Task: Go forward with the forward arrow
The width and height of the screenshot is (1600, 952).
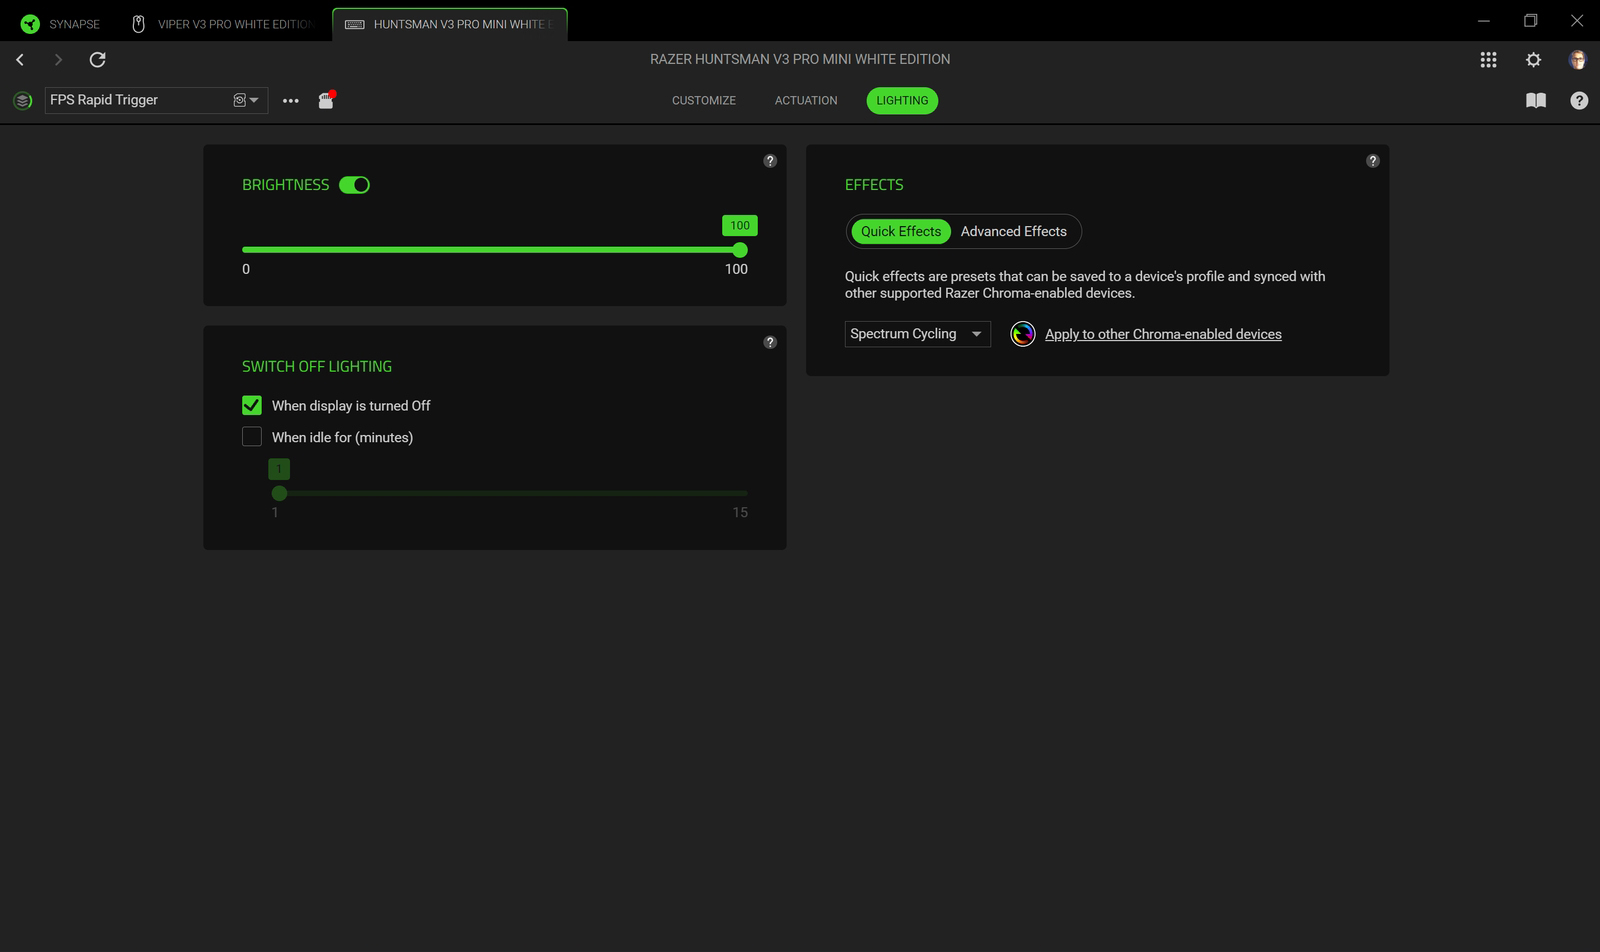Action: tap(58, 60)
